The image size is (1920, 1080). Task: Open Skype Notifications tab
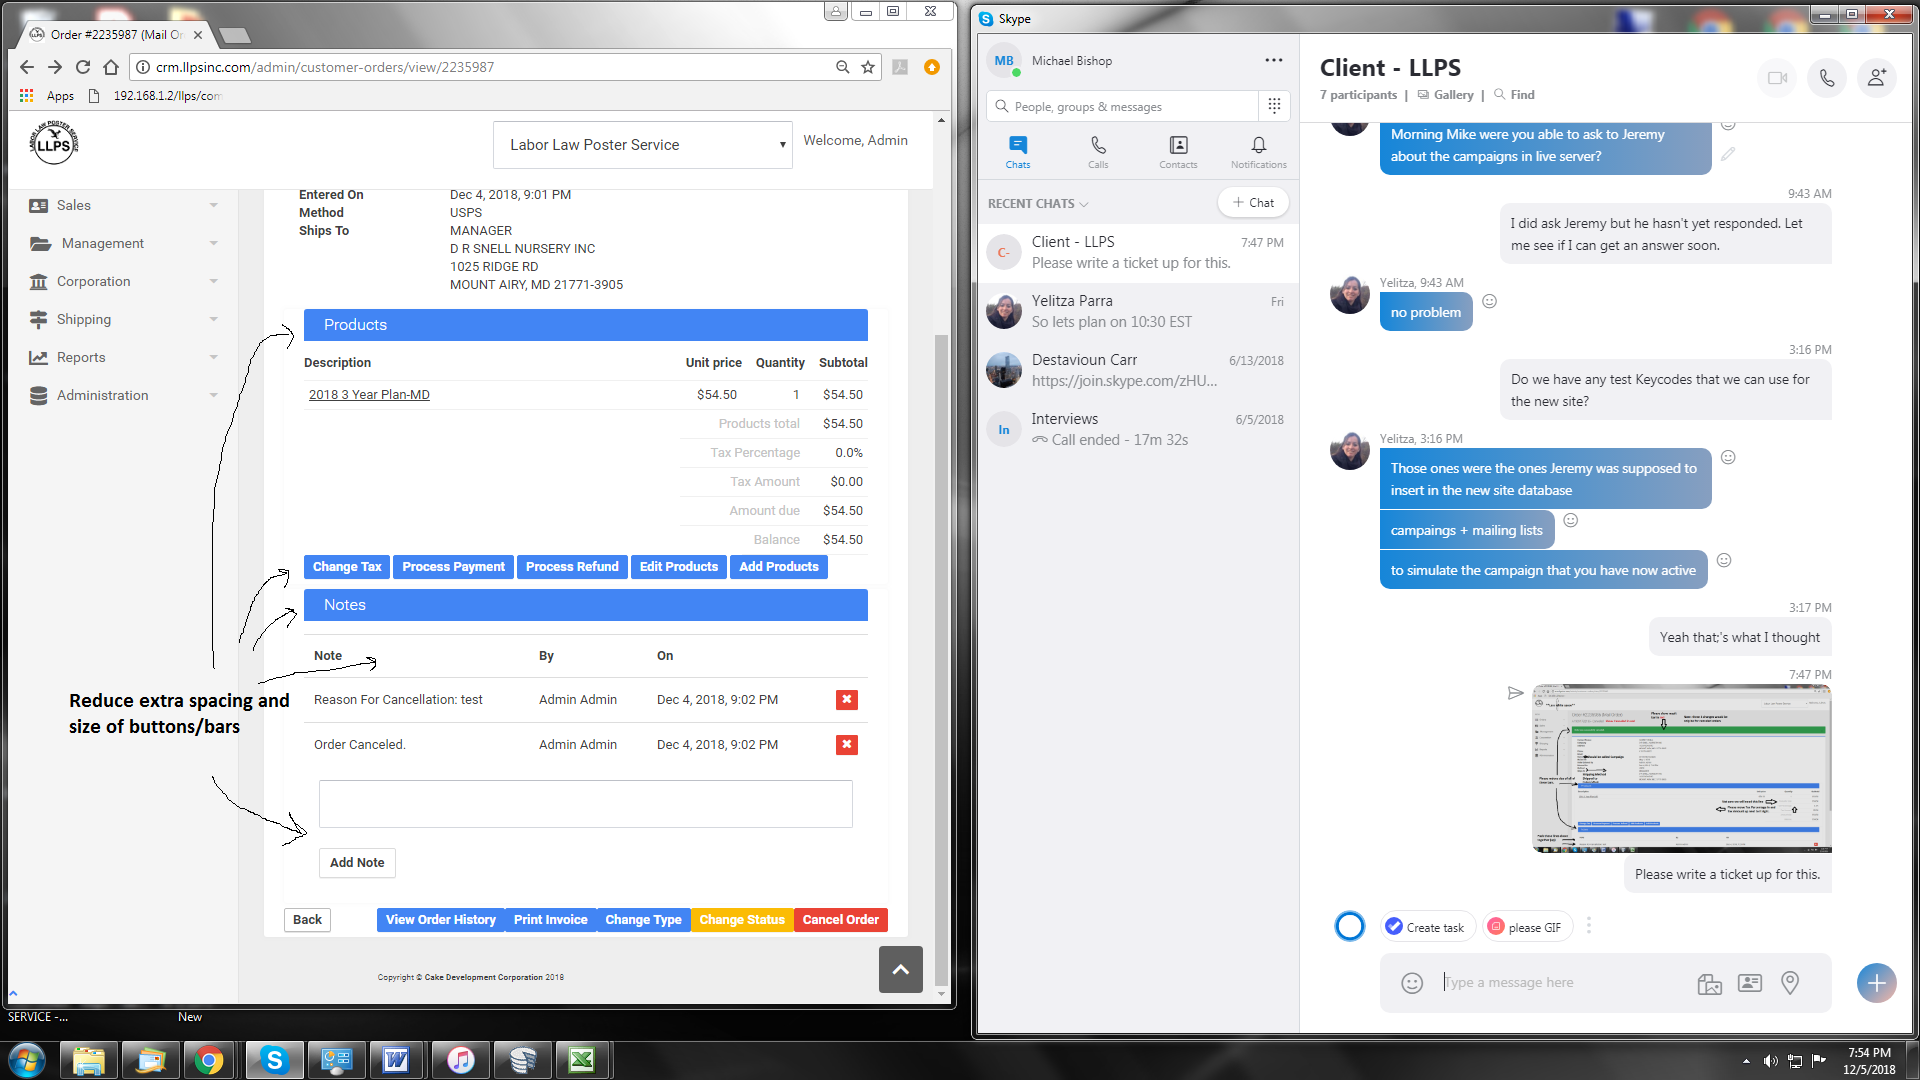click(x=1258, y=151)
